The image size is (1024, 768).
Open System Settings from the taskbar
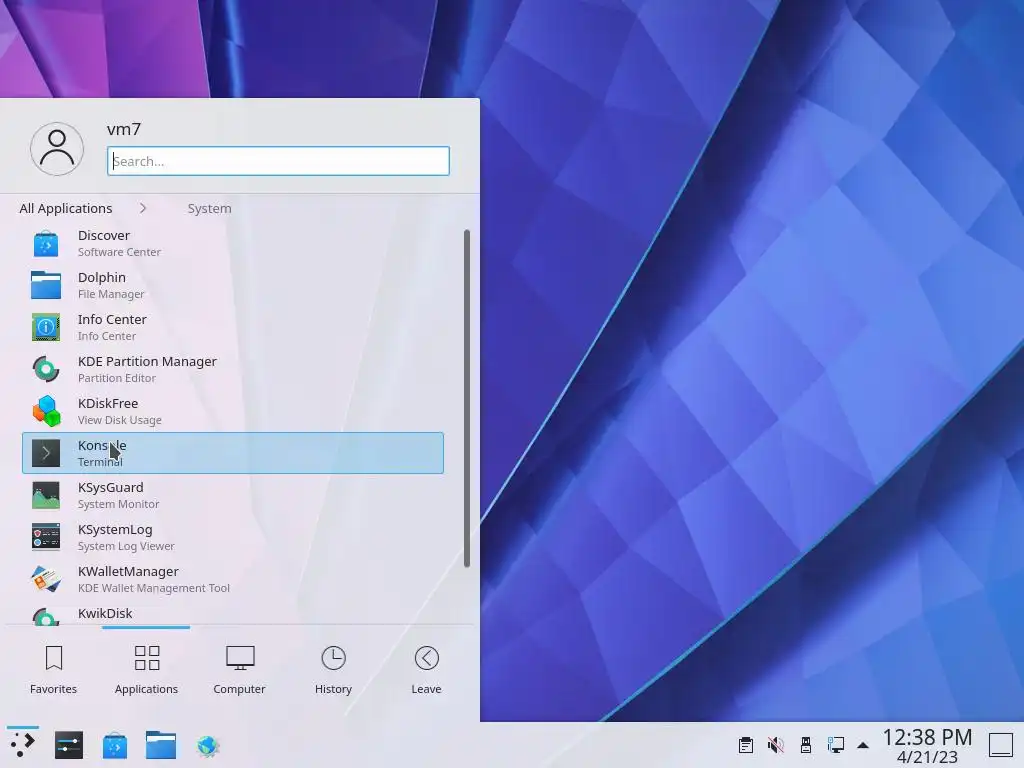pyautogui.click(x=69, y=745)
